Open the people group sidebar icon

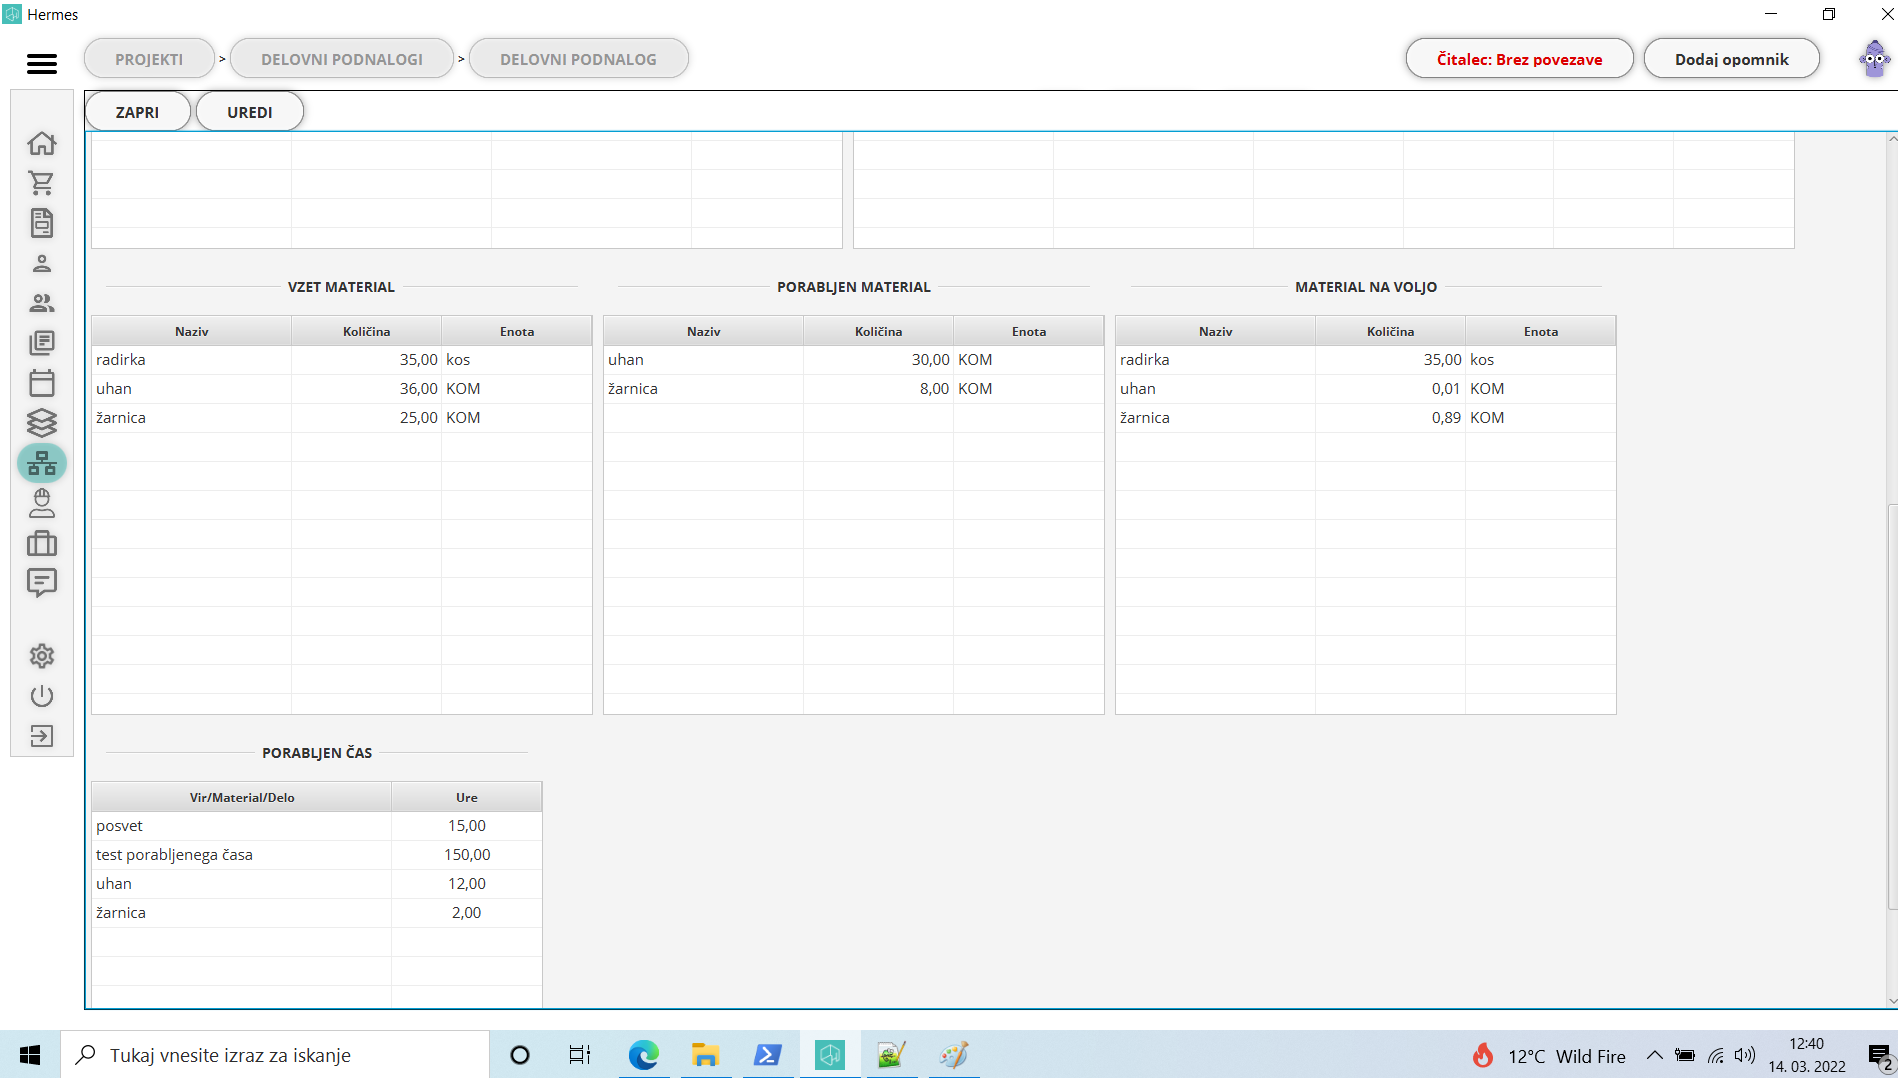pyautogui.click(x=41, y=303)
